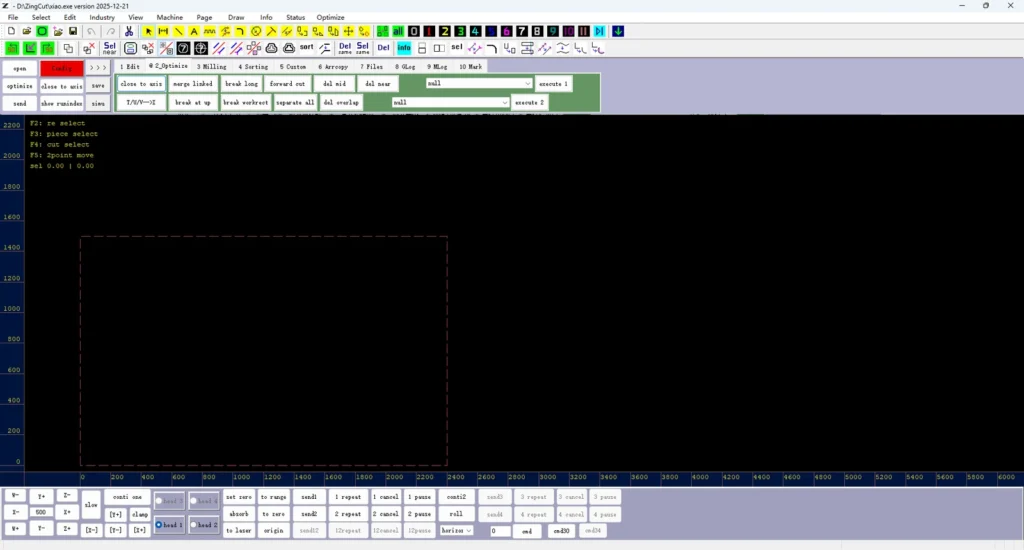1024x550 pixels.
Task: Switch to the '4 Sorting' tab
Action: point(253,67)
